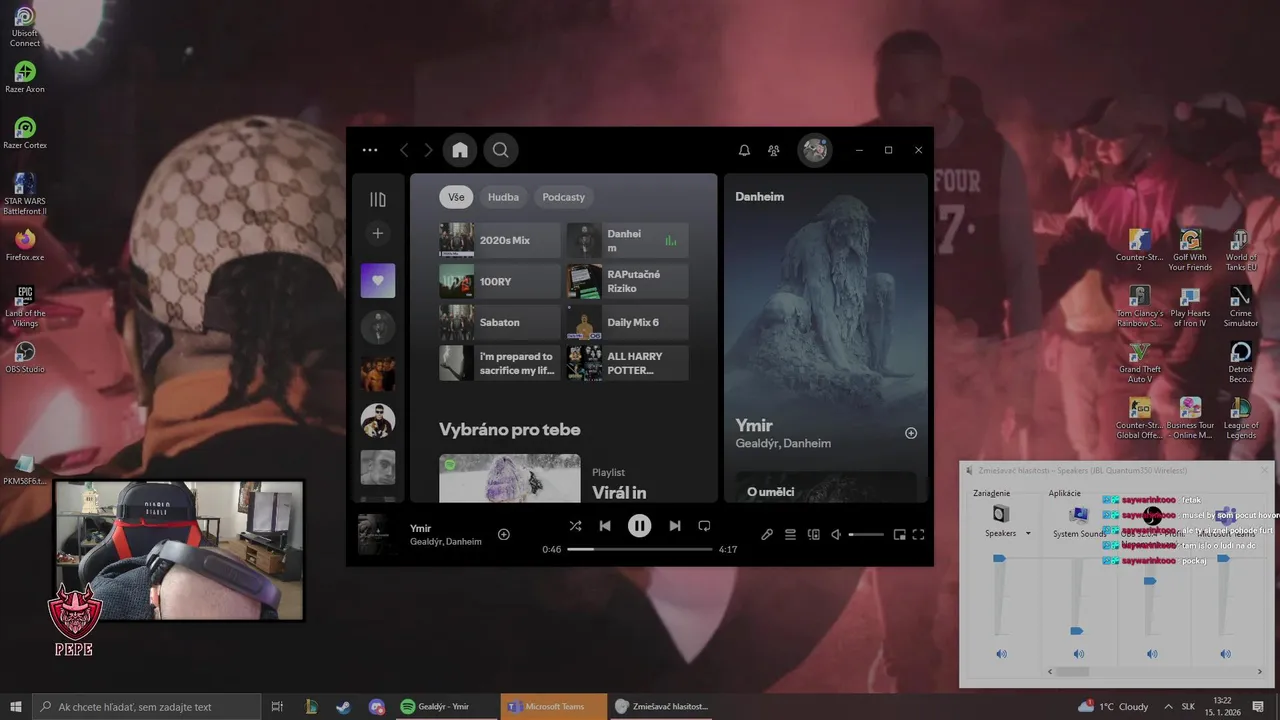The width and height of the screenshot is (1280, 720).
Task: Open Steam from the taskbar
Action: click(343, 707)
